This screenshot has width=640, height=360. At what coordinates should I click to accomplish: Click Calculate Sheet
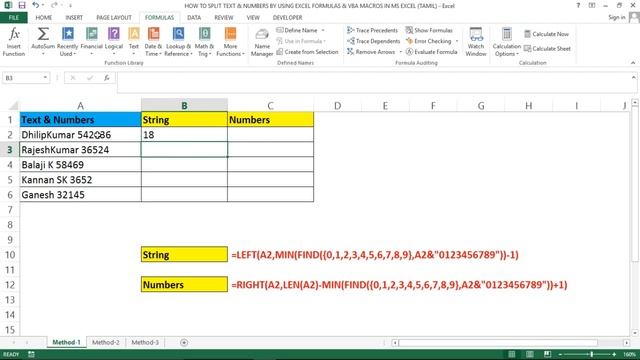547,49
